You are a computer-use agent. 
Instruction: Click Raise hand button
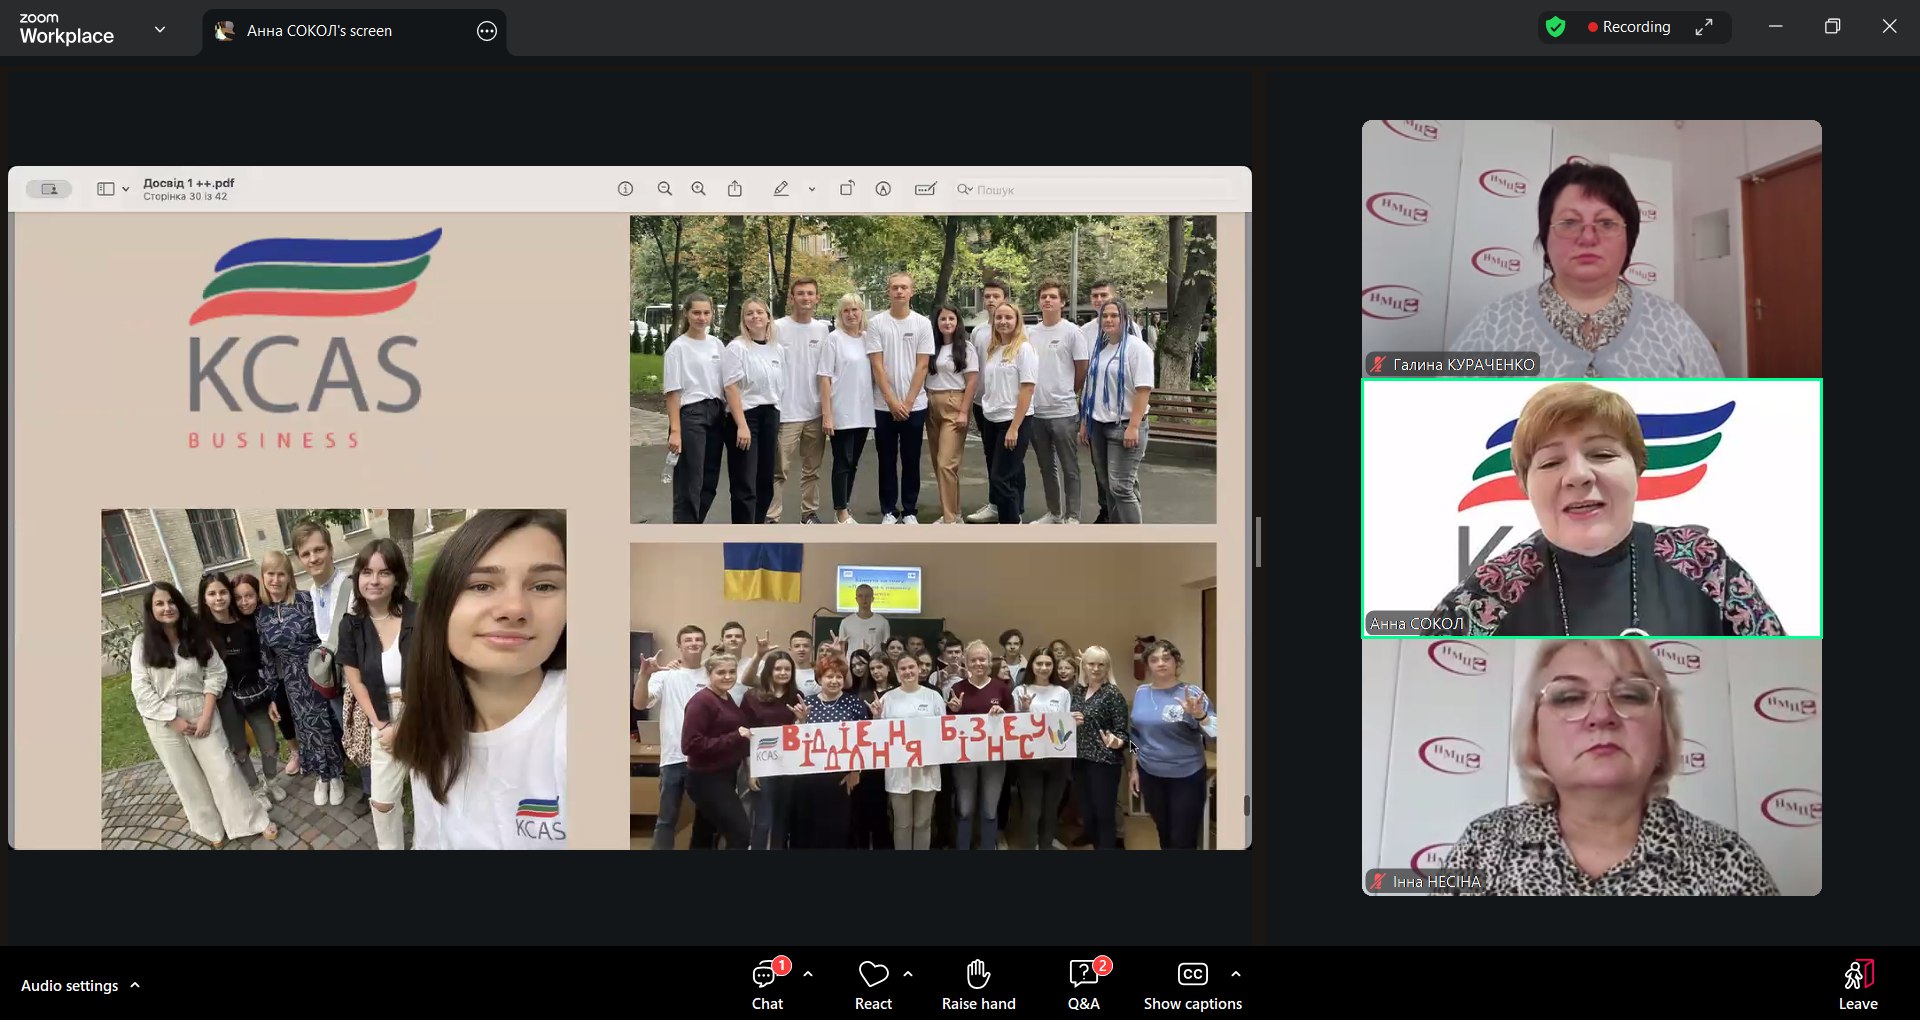click(x=978, y=985)
